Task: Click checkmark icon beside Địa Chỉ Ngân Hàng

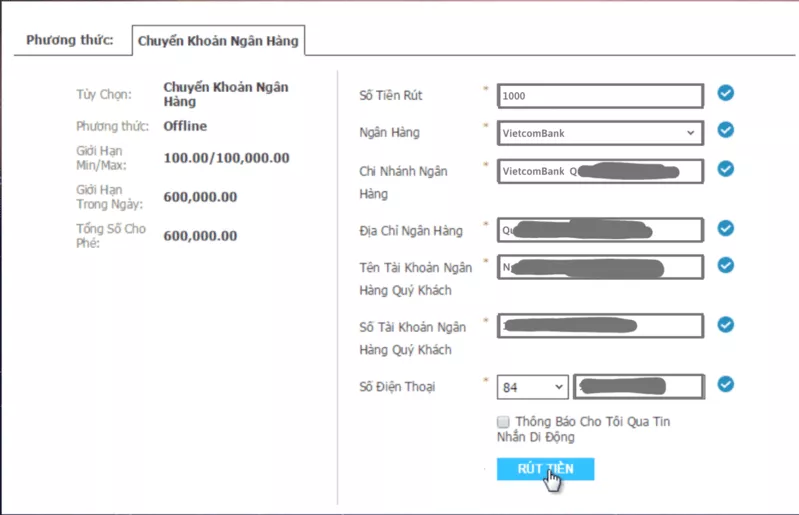Action: [x=726, y=228]
